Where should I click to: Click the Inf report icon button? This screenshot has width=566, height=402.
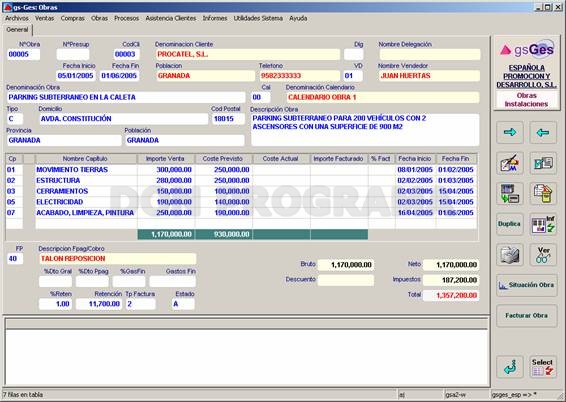pyautogui.click(x=543, y=224)
